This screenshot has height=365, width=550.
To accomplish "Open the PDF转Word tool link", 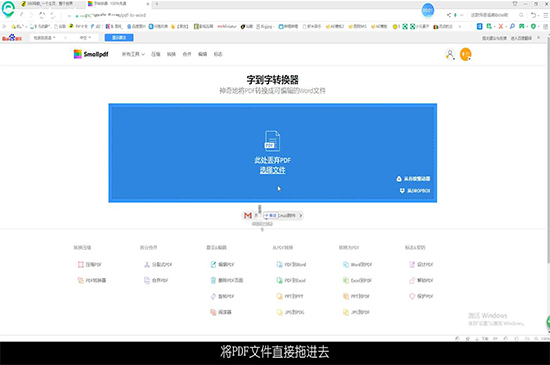I will click(x=291, y=264).
